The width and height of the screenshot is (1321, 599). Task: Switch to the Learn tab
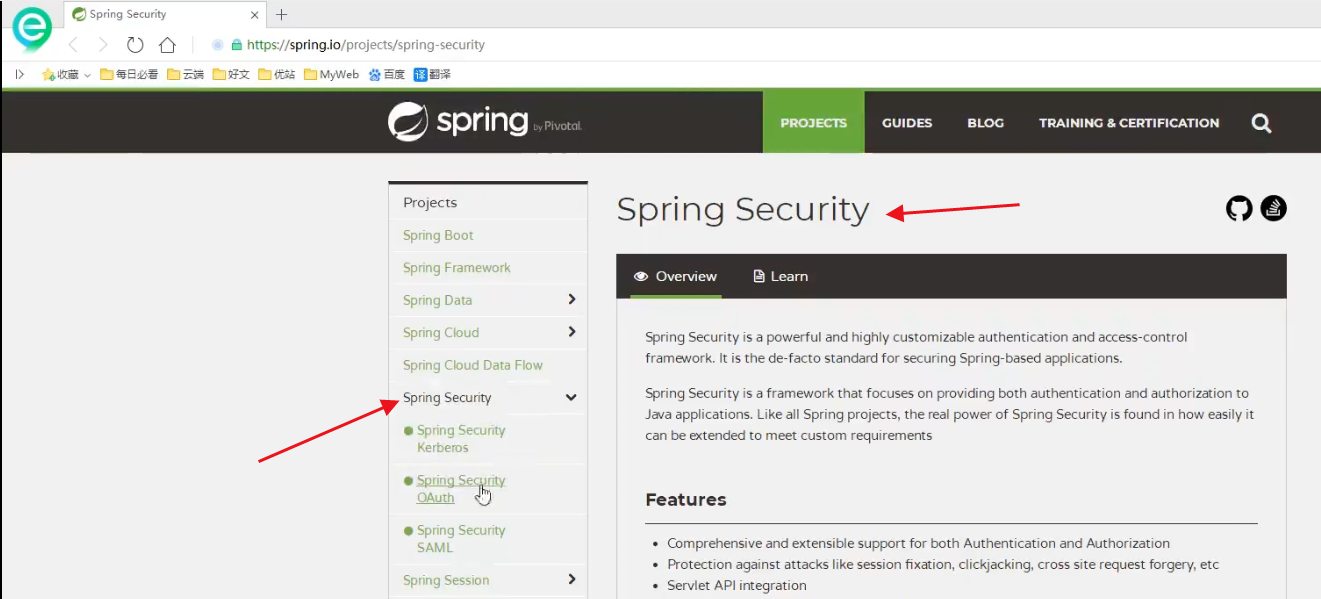point(780,276)
